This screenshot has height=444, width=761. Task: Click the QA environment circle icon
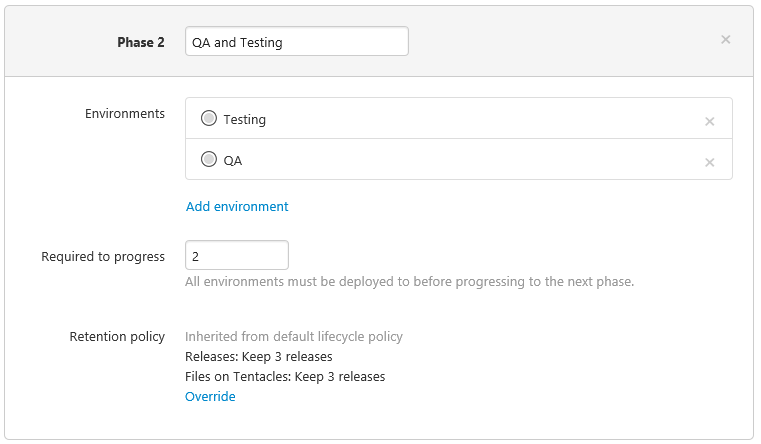pyautogui.click(x=209, y=159)
